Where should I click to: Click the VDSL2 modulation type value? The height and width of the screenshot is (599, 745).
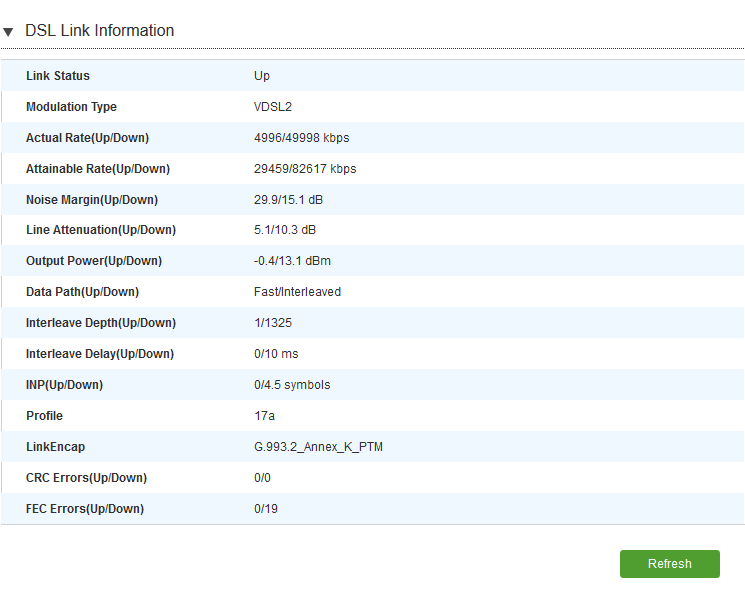point(272,107)
